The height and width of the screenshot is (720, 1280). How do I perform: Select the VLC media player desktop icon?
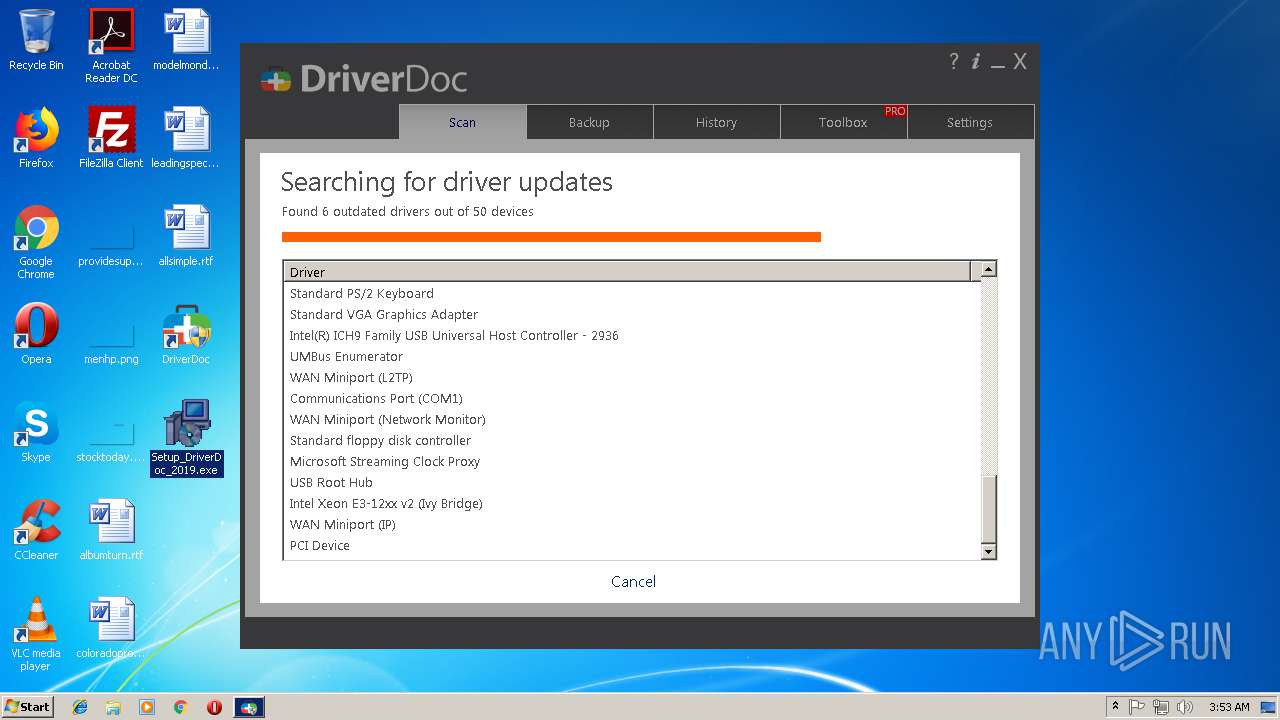point(36,634)
